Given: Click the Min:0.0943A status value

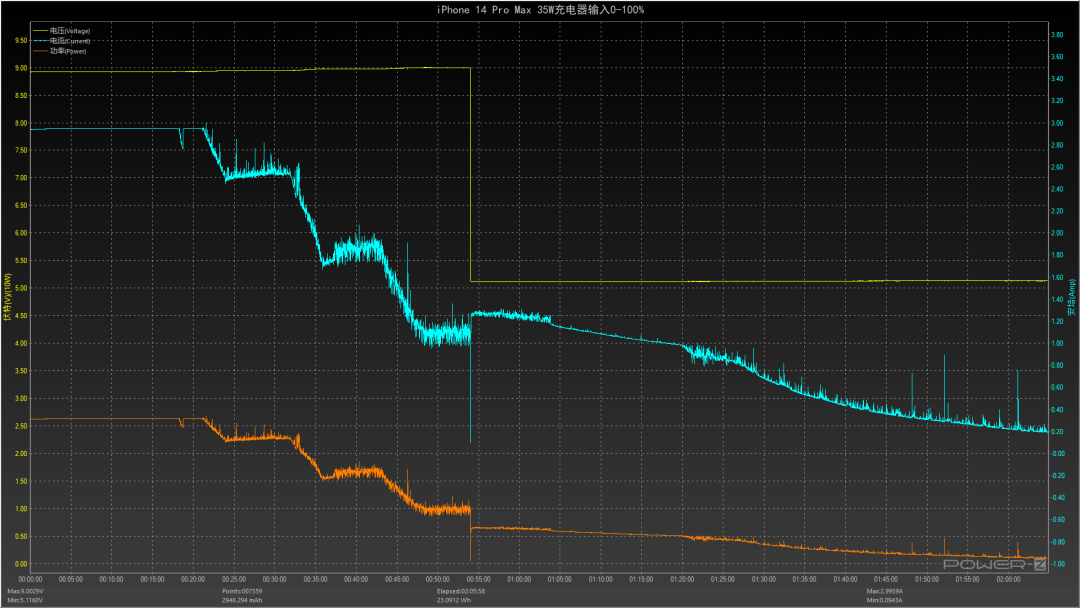Looking at the screenshot, I should coord(884,600).
